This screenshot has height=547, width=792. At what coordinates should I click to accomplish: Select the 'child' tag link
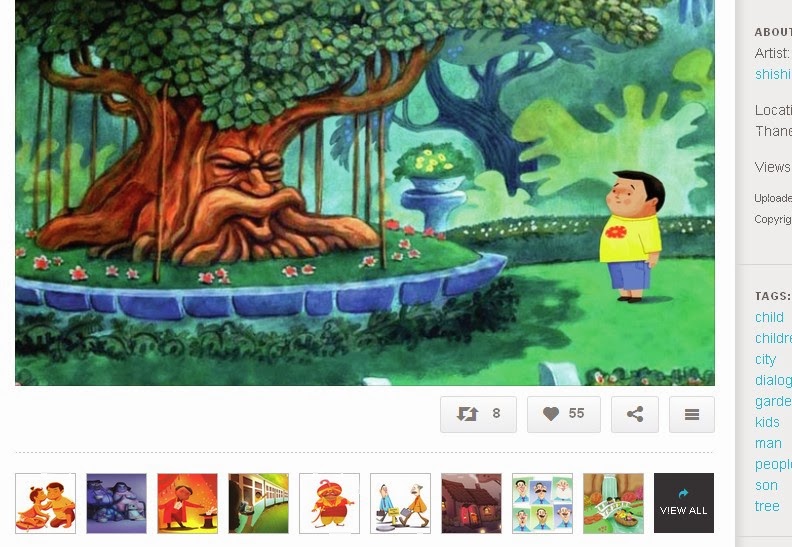(x=769, y=317)
